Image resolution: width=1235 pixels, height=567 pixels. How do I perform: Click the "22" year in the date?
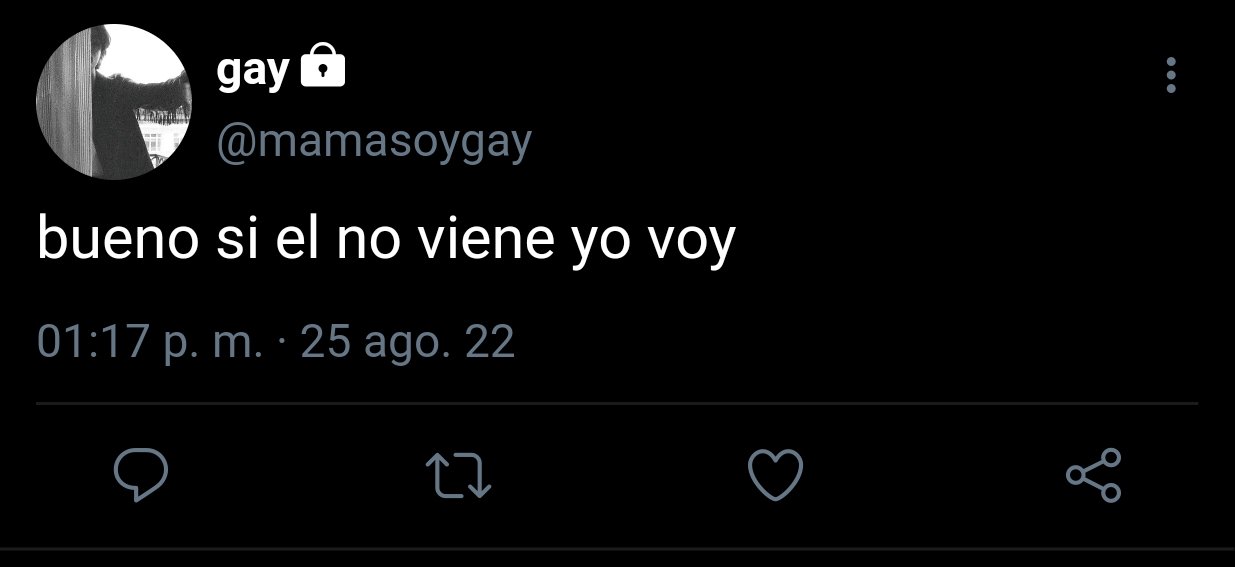click(491, 343)
